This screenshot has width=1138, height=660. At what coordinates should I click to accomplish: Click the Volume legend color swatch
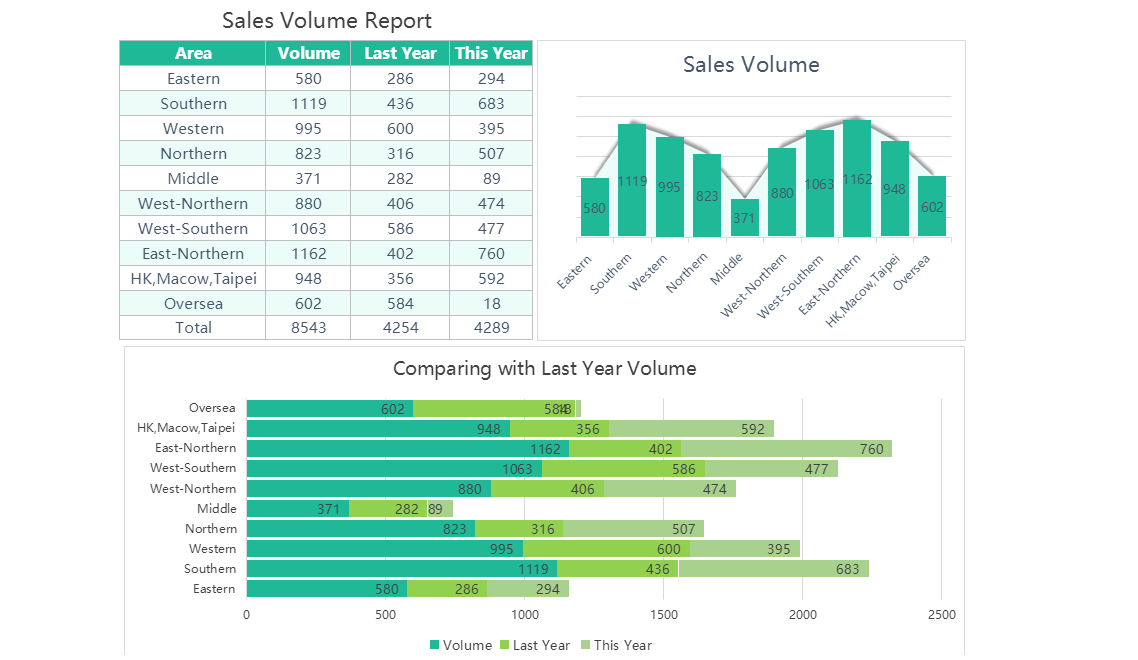[435, 645]
